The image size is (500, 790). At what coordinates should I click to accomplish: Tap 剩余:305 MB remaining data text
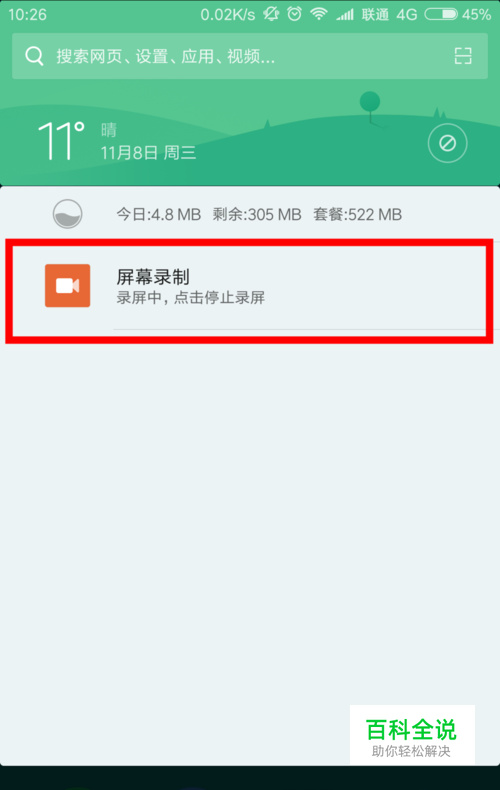point(257,215)
